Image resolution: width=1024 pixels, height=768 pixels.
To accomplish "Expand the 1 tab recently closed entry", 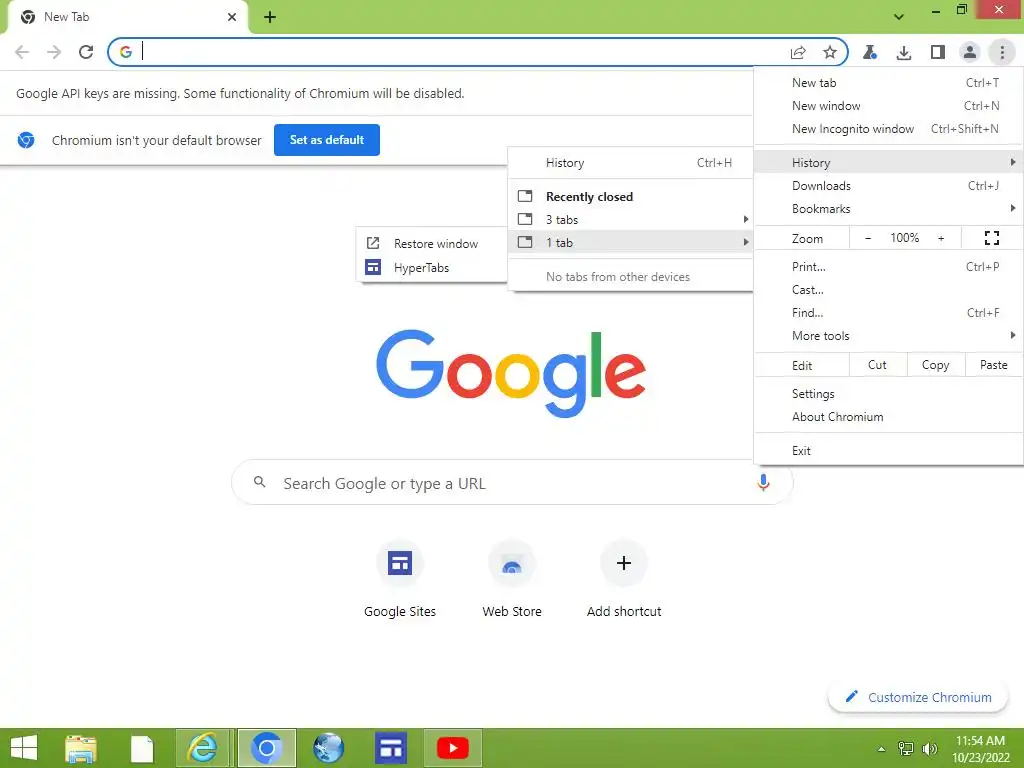I will [631, 242].
